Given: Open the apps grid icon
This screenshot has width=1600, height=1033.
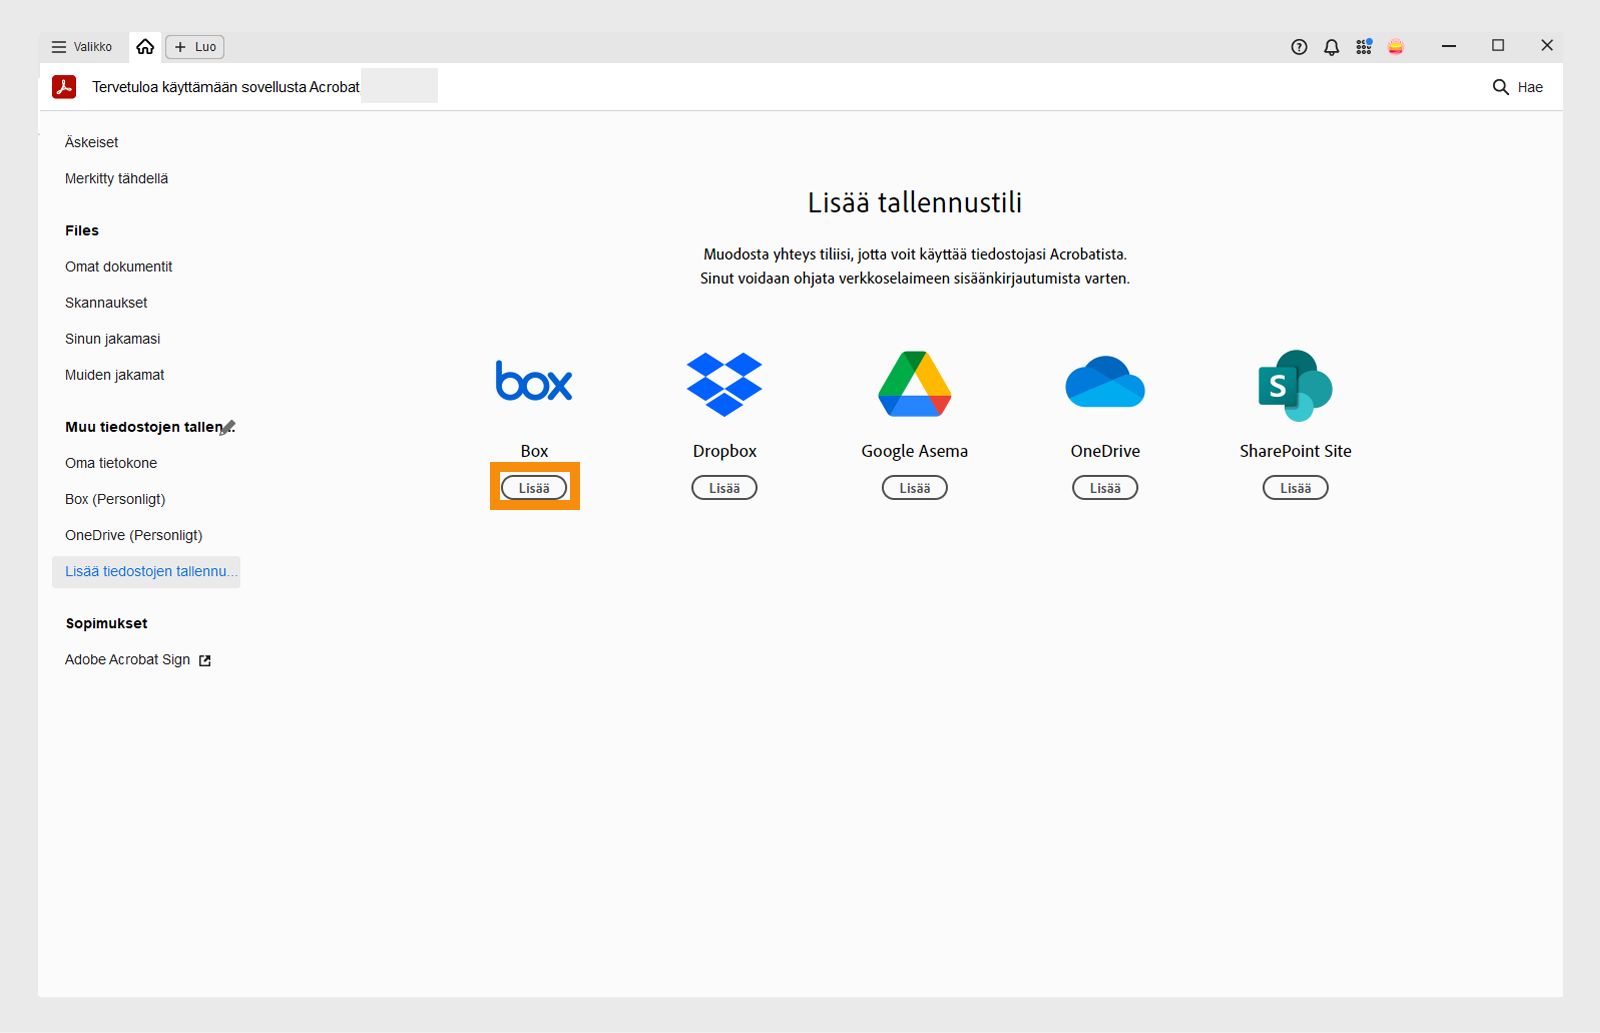Looking at the screenshot, I should coord(1364,47).
